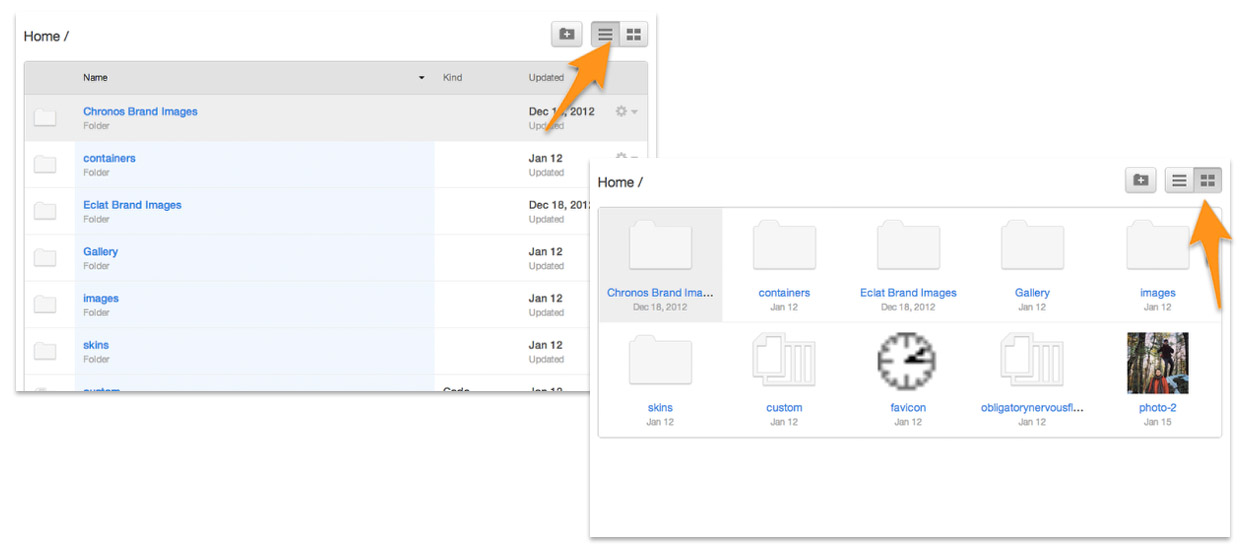Screen dimensions: 1246x552
Task: Click folder icon of Gallery list row
Action: pyautogui.click(x=45, y=257)
